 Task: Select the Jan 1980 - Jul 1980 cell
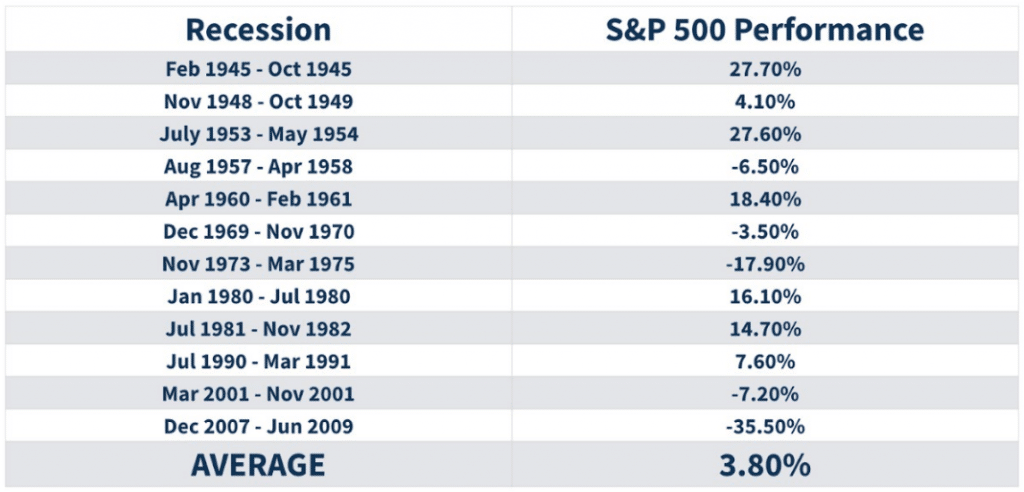pos(258,297)
